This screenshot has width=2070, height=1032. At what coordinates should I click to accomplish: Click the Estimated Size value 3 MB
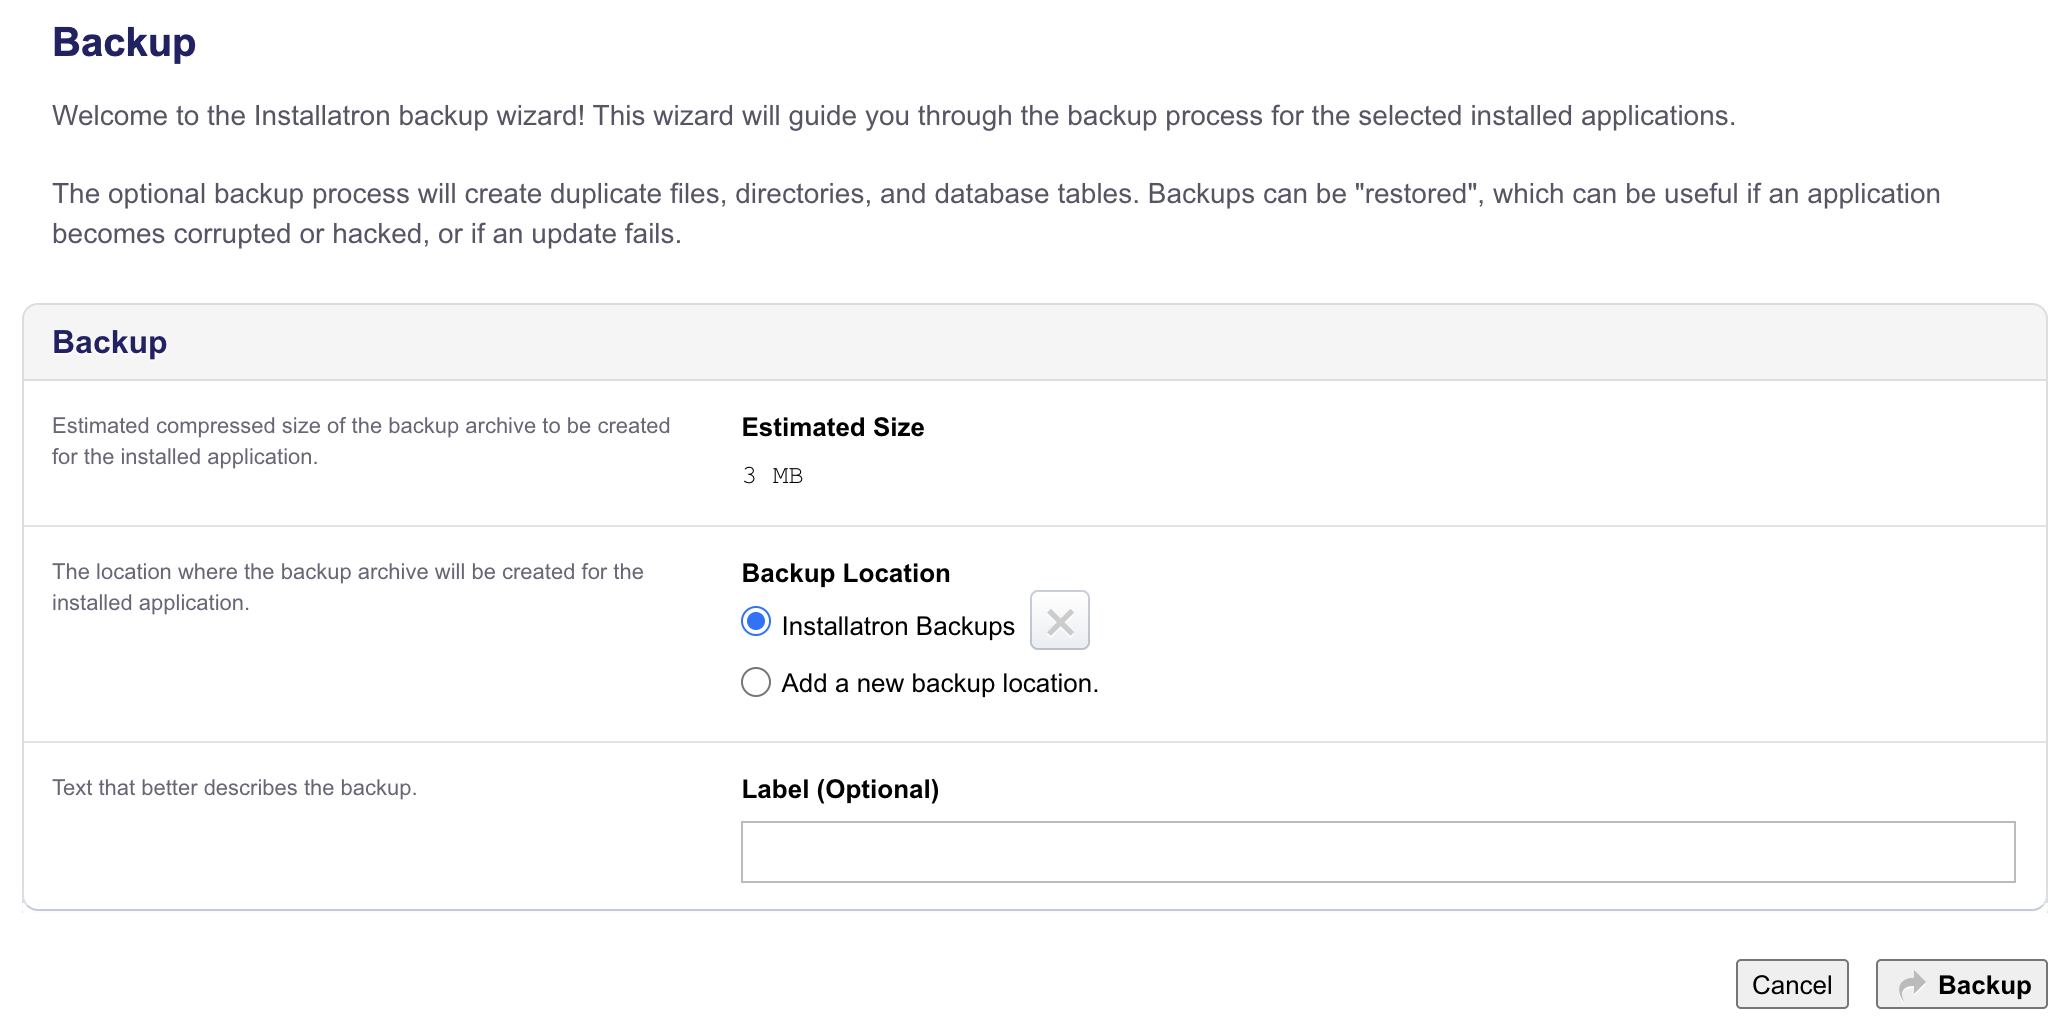point(772,476)
